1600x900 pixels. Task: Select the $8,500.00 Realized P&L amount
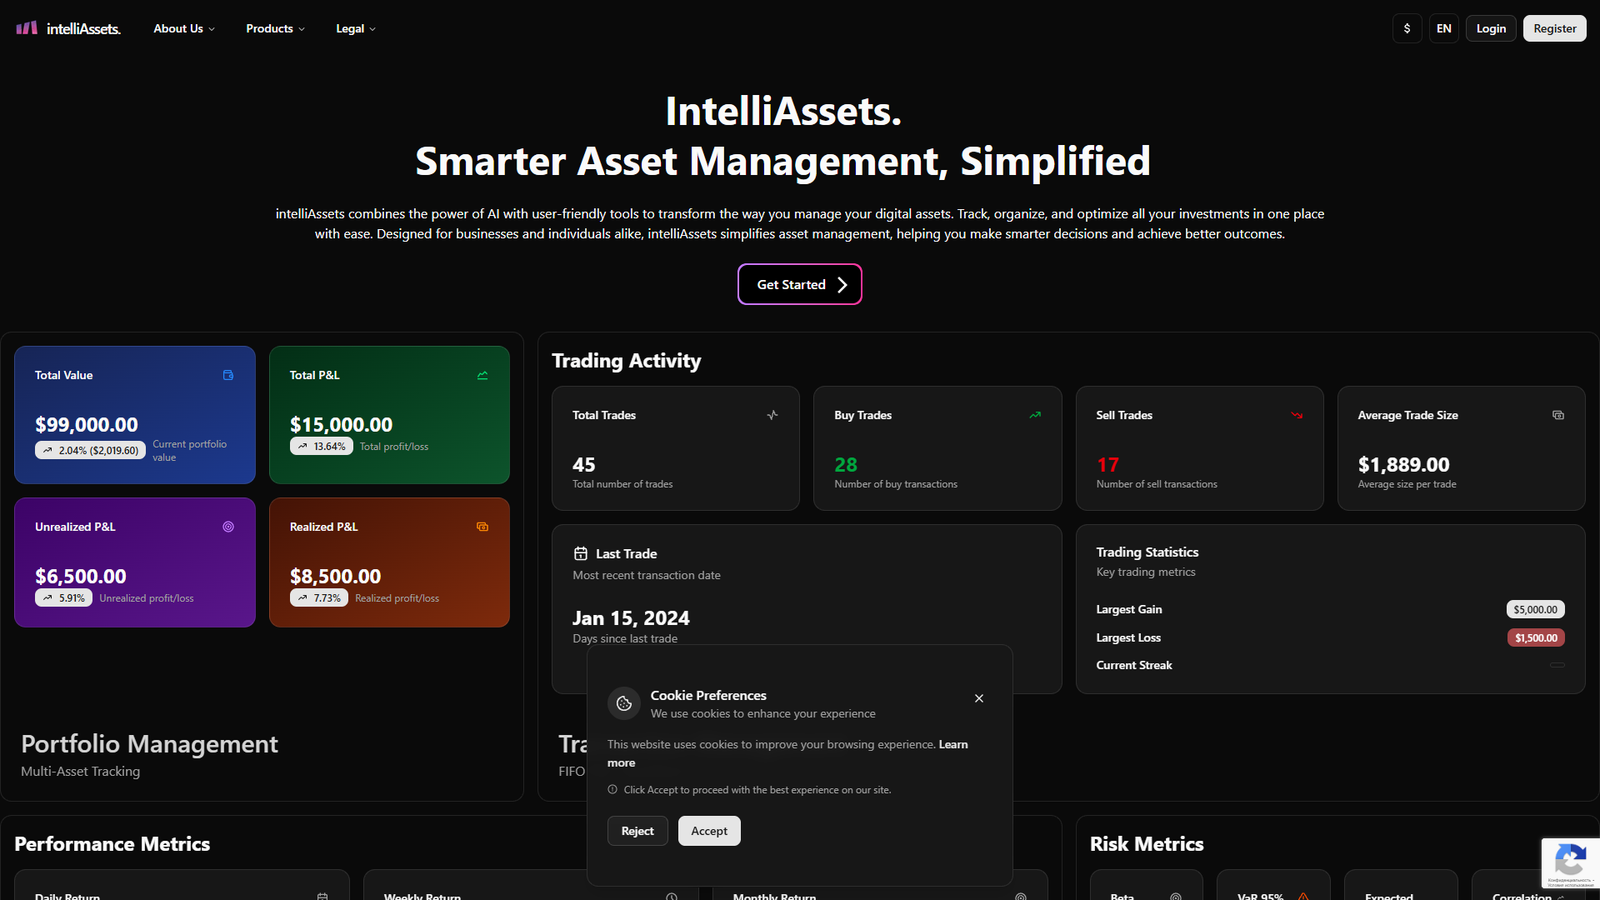335,576
